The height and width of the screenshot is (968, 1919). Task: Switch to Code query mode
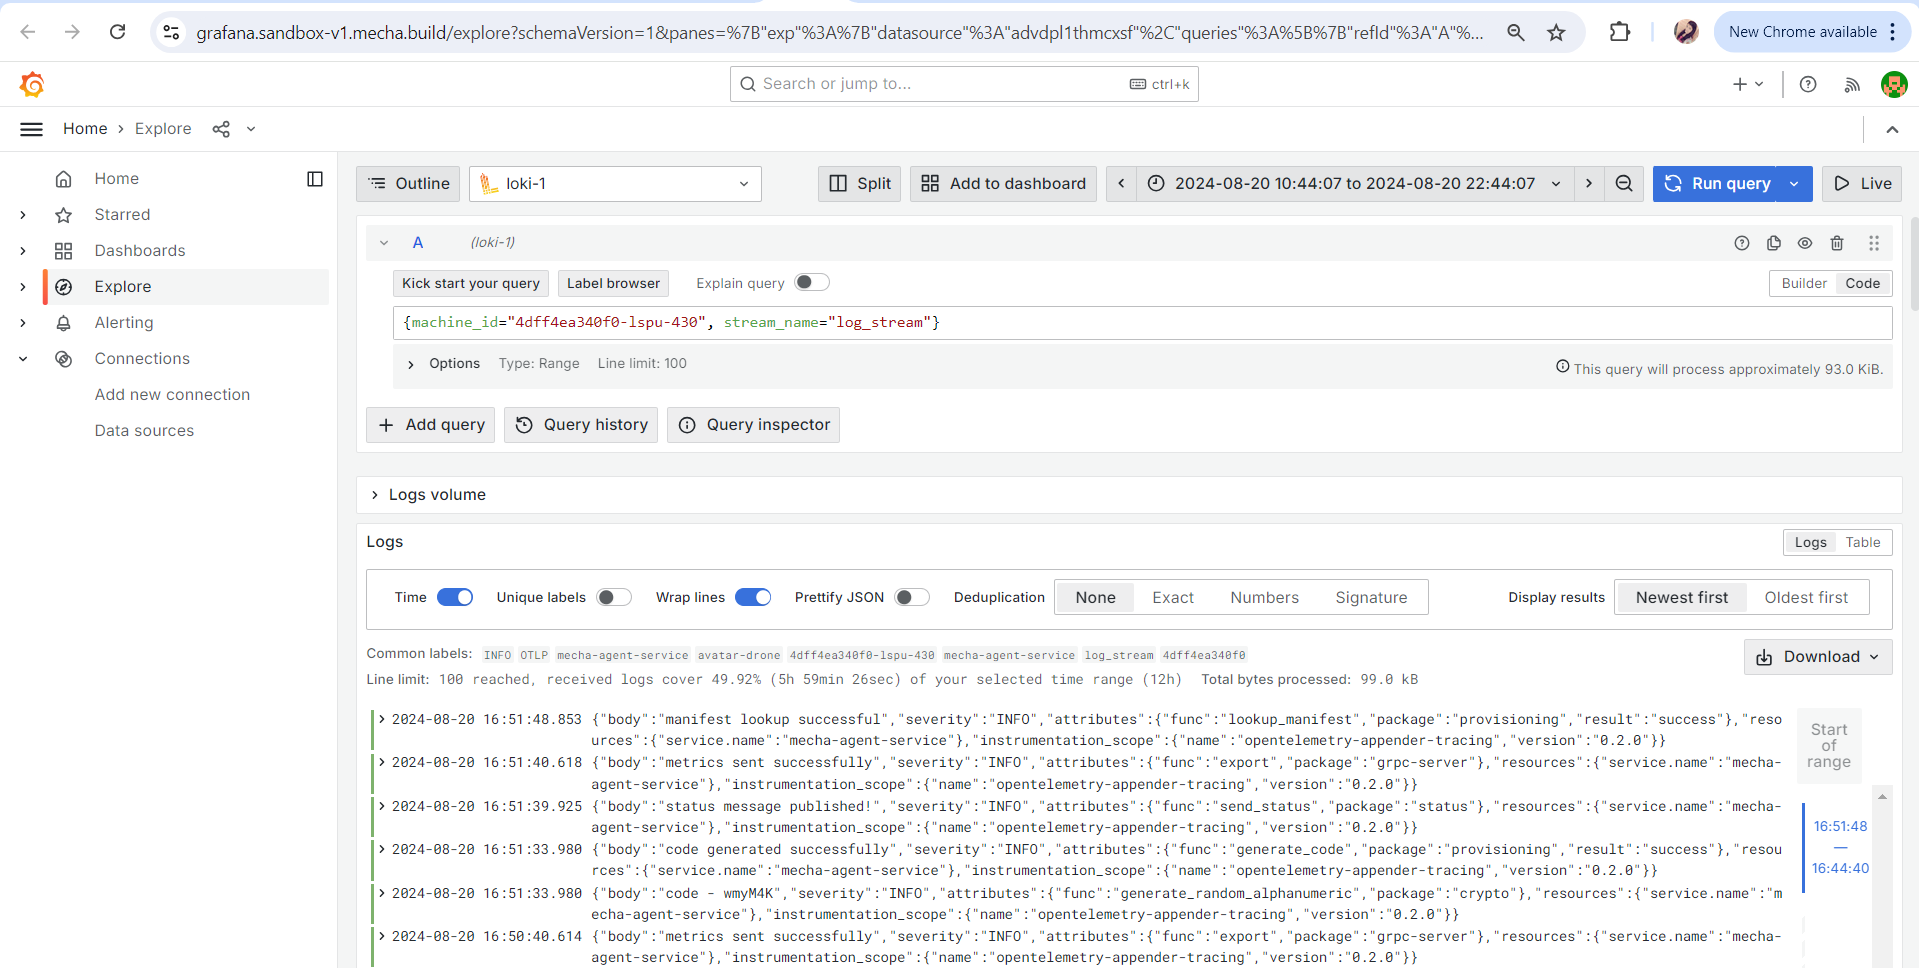tap(1862, 284)
